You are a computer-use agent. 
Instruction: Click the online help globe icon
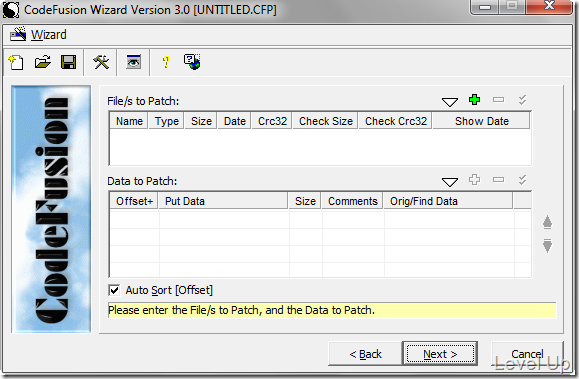click(192, 62)
